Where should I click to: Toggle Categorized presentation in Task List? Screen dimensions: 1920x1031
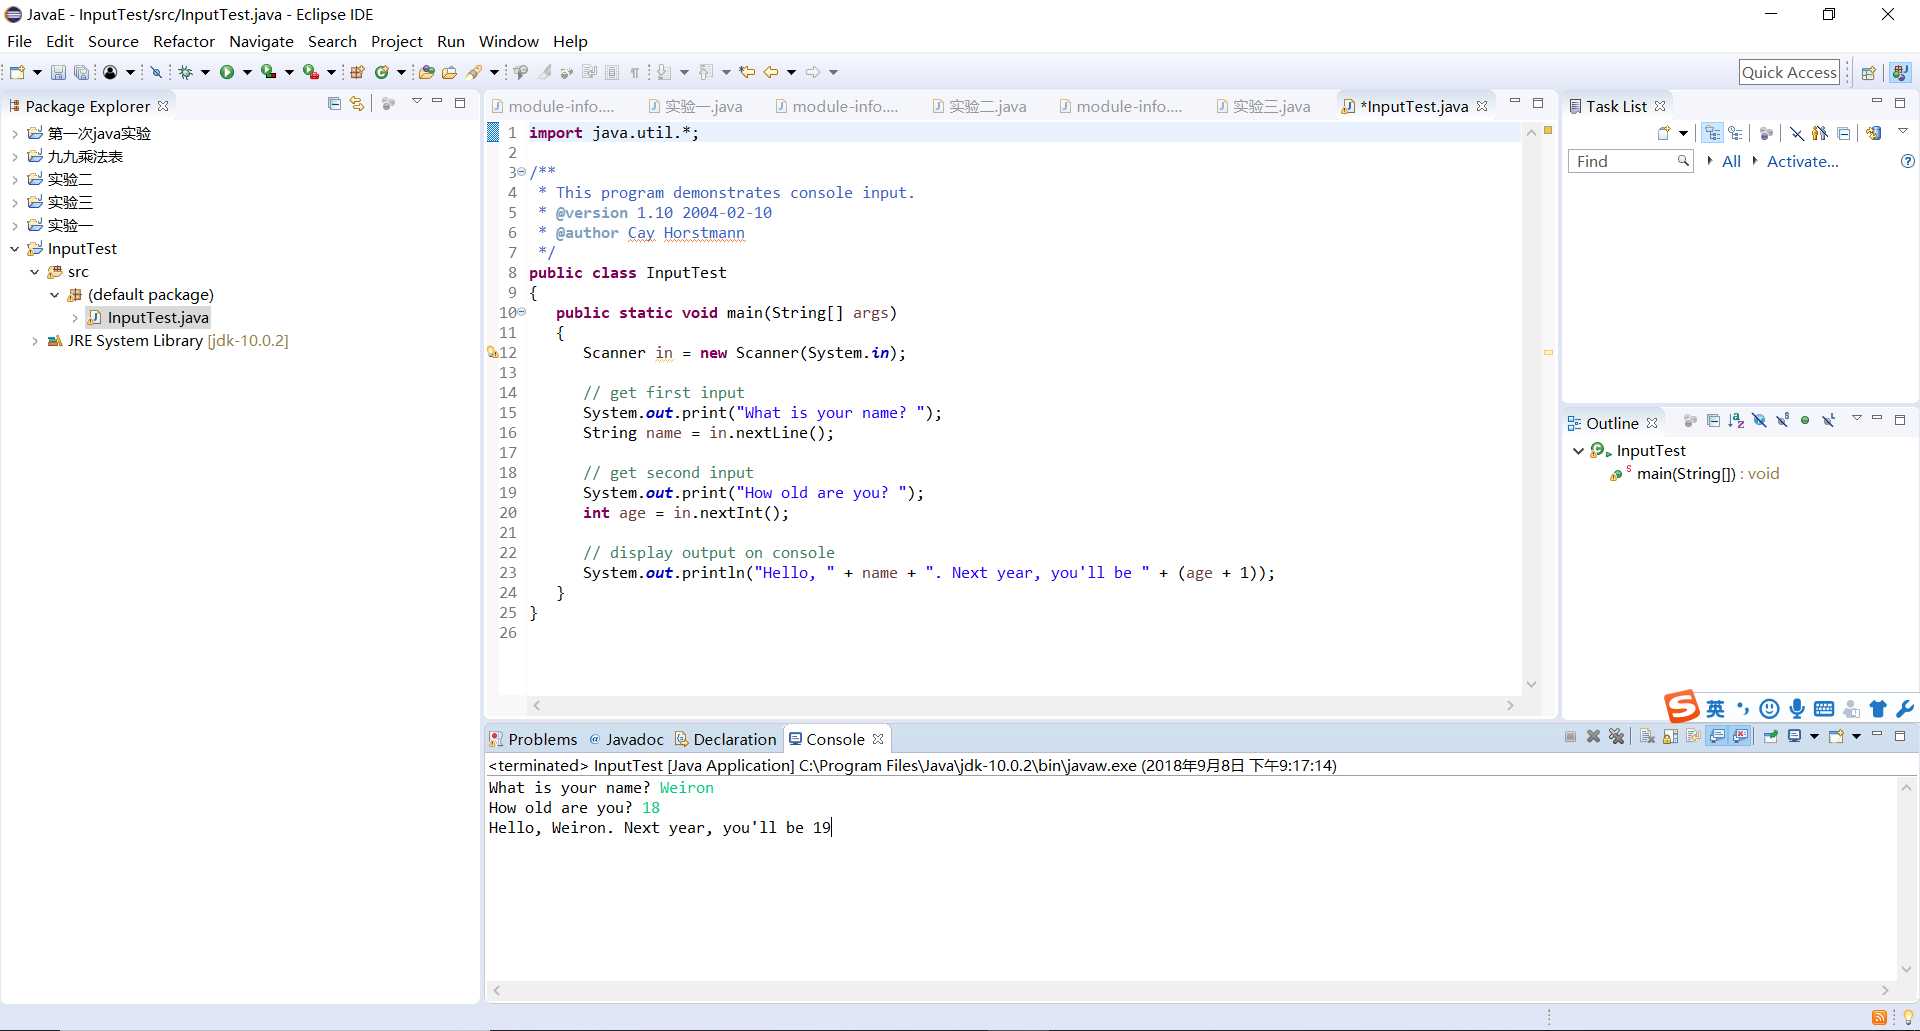click(1712, 133)
